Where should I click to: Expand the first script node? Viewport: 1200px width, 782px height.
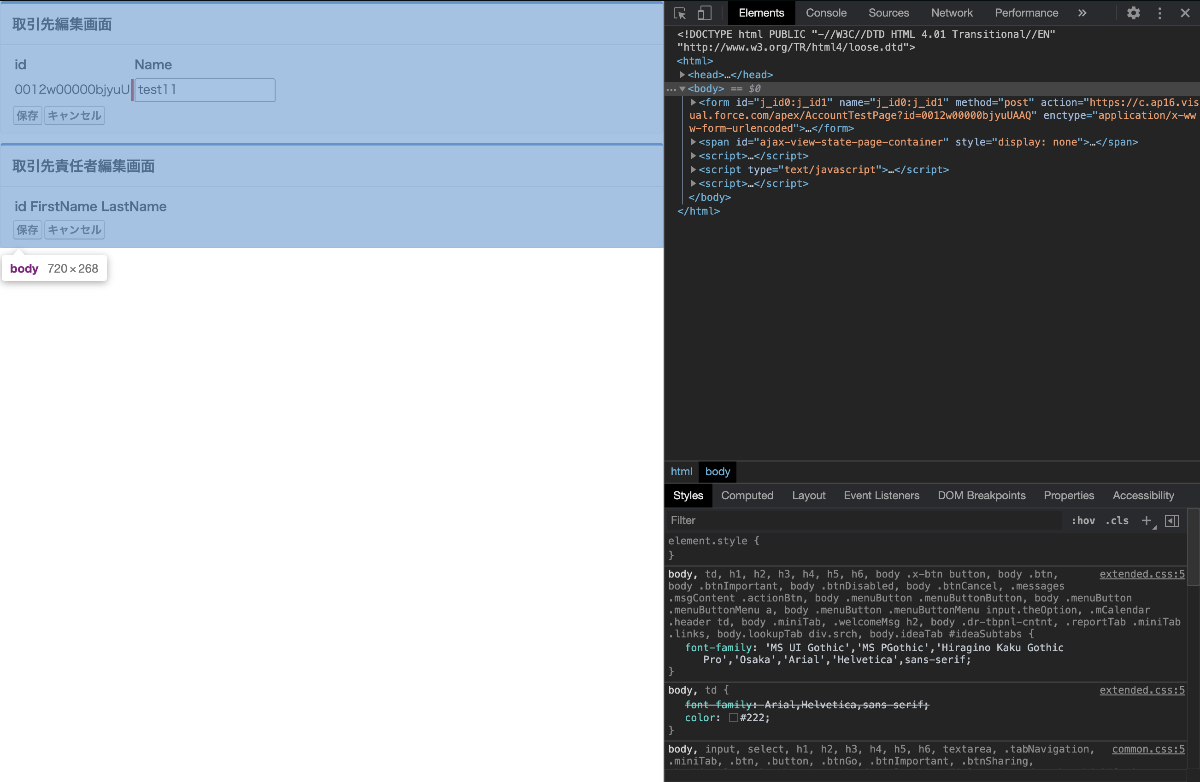pos(694,156)
